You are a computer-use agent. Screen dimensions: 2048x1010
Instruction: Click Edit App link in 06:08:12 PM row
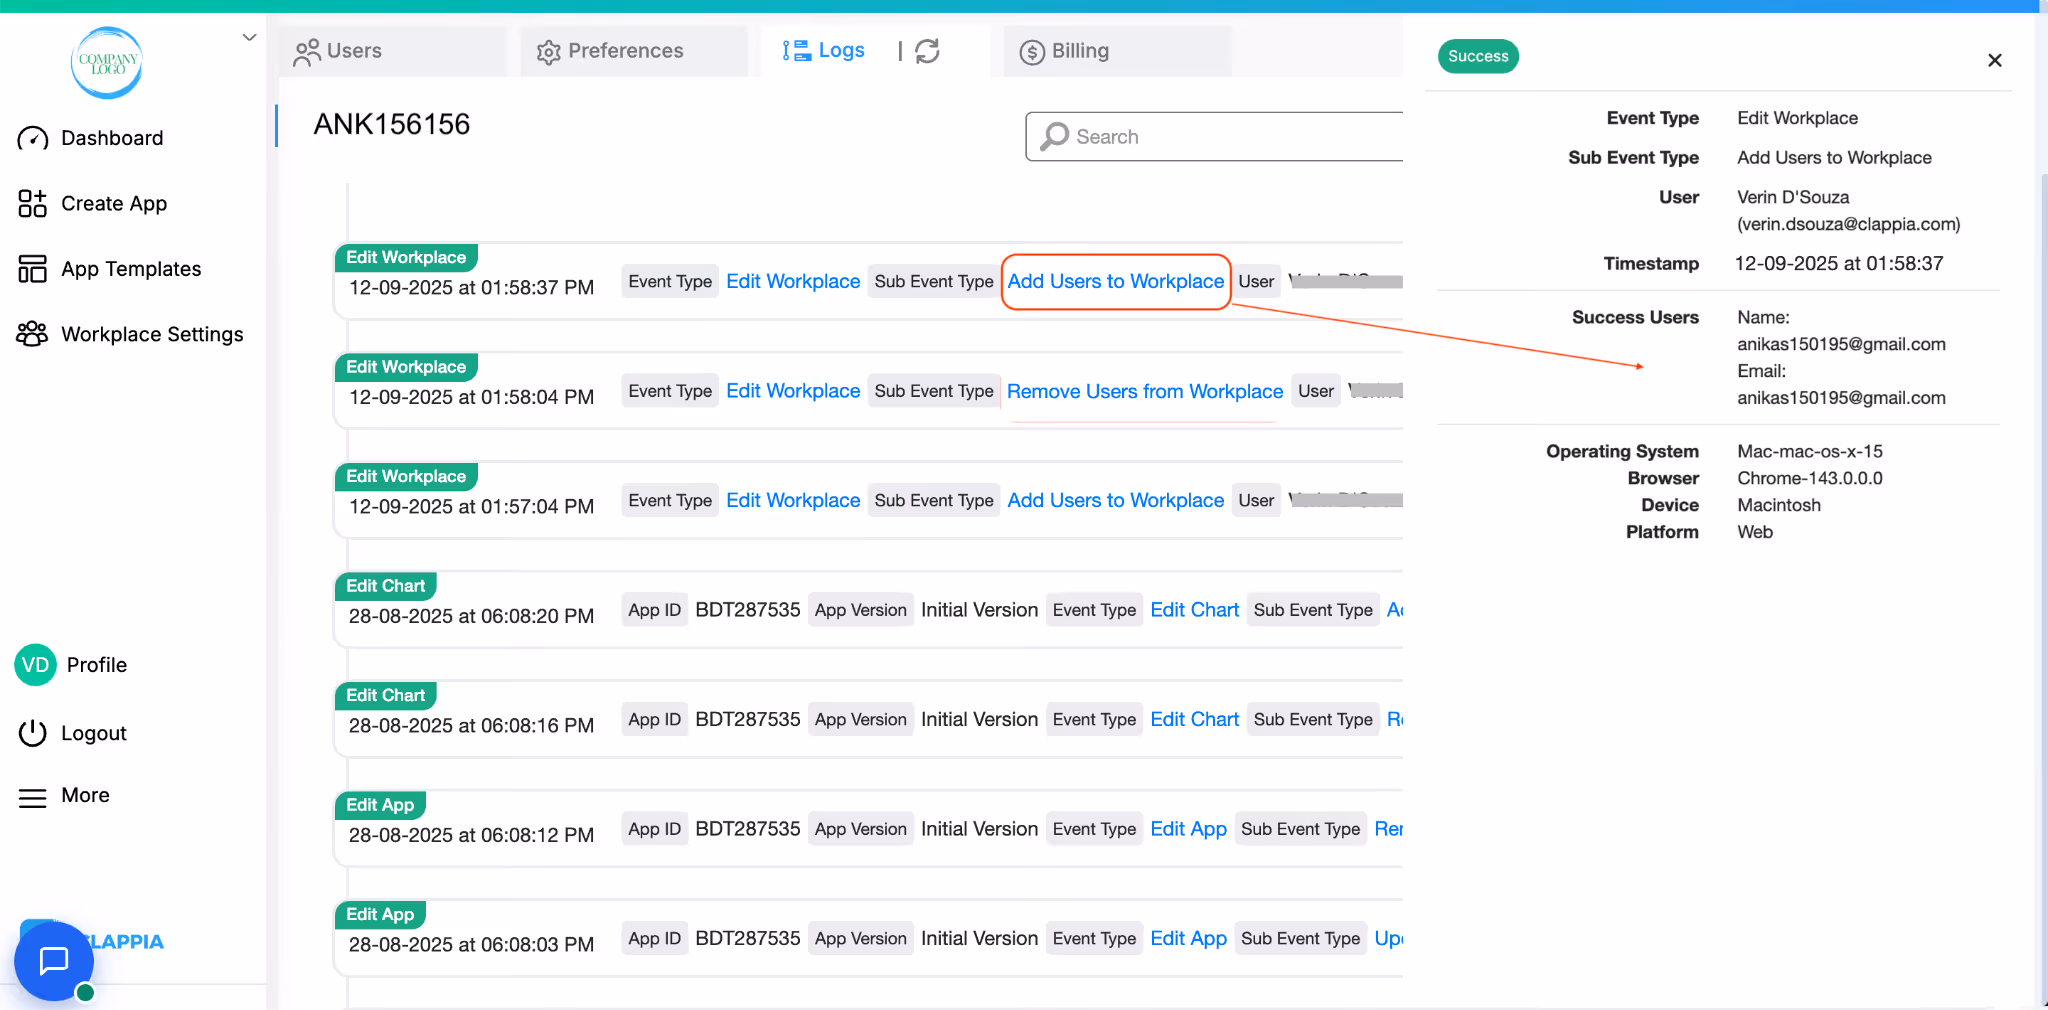click(1188, 829)
